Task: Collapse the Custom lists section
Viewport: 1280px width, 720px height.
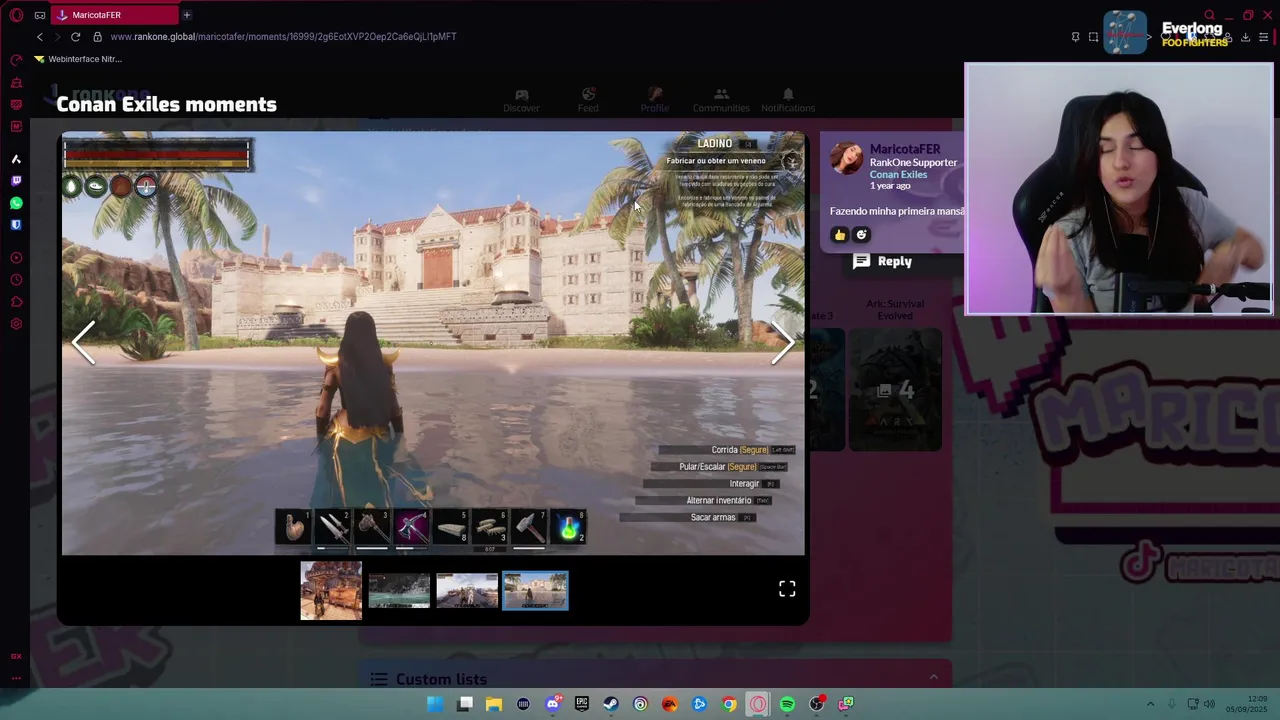Action: point(933,677)
